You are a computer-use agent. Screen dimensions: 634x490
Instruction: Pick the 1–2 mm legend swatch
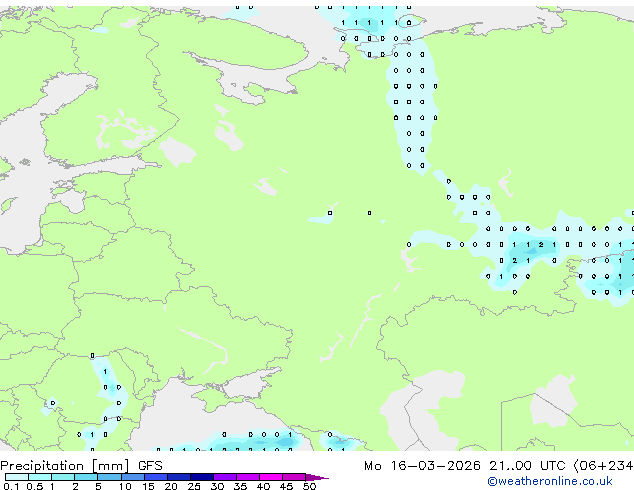63,477
